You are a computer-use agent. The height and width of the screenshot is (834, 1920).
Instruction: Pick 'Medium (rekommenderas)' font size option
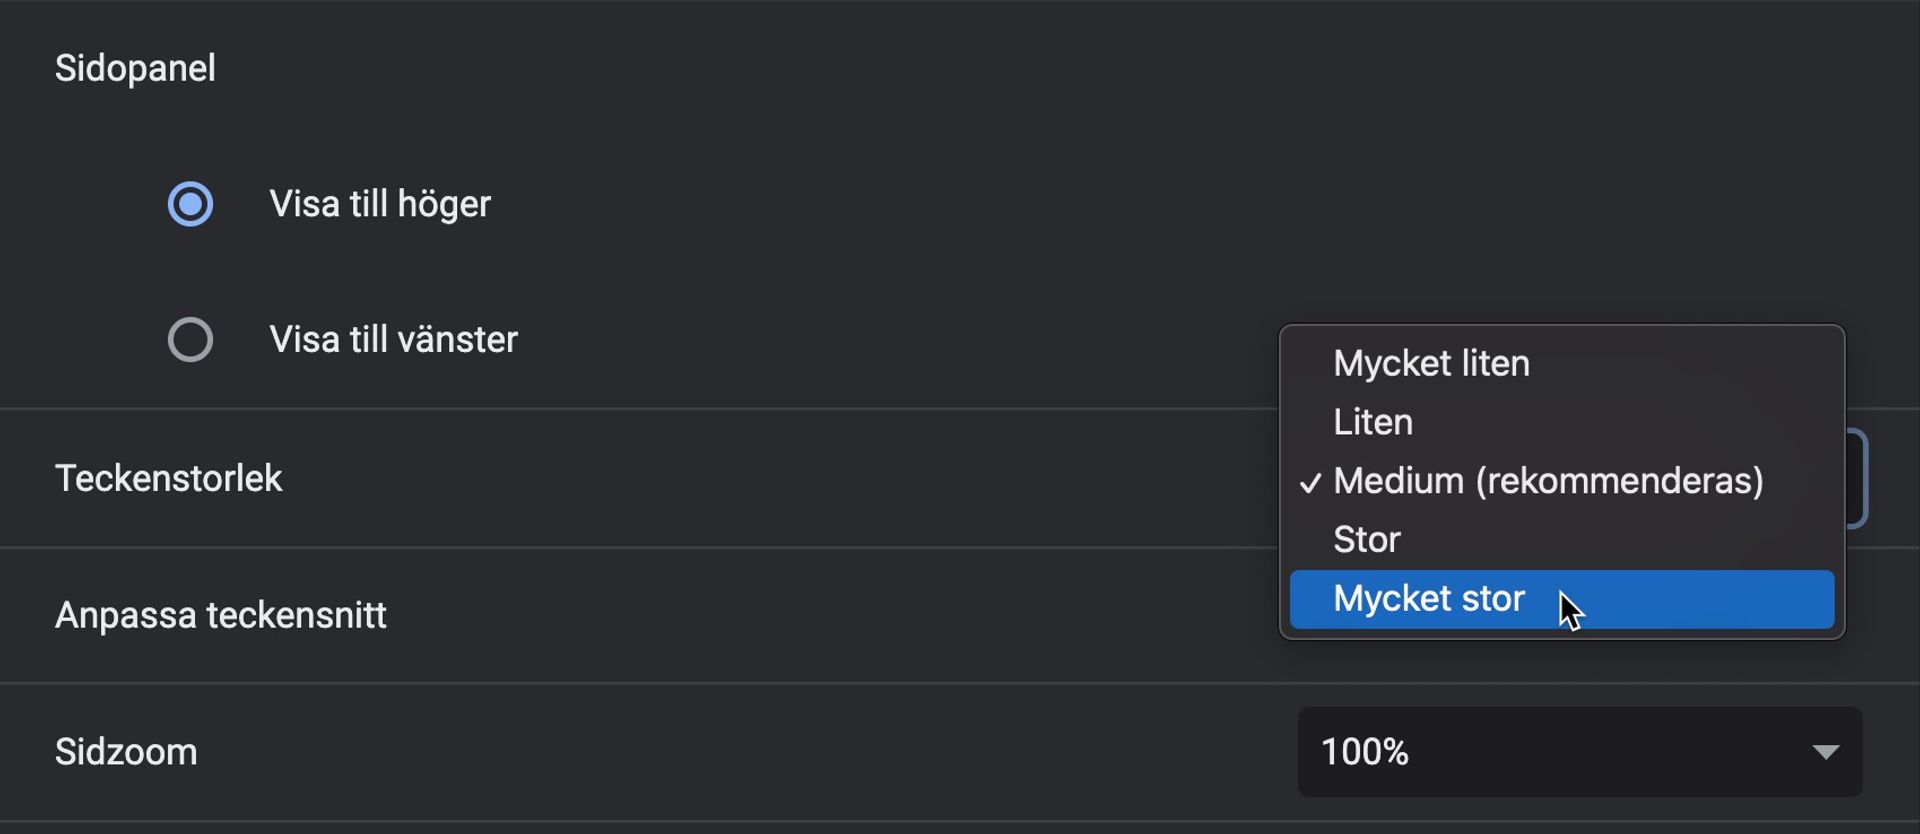click(x=1548, y=481)
